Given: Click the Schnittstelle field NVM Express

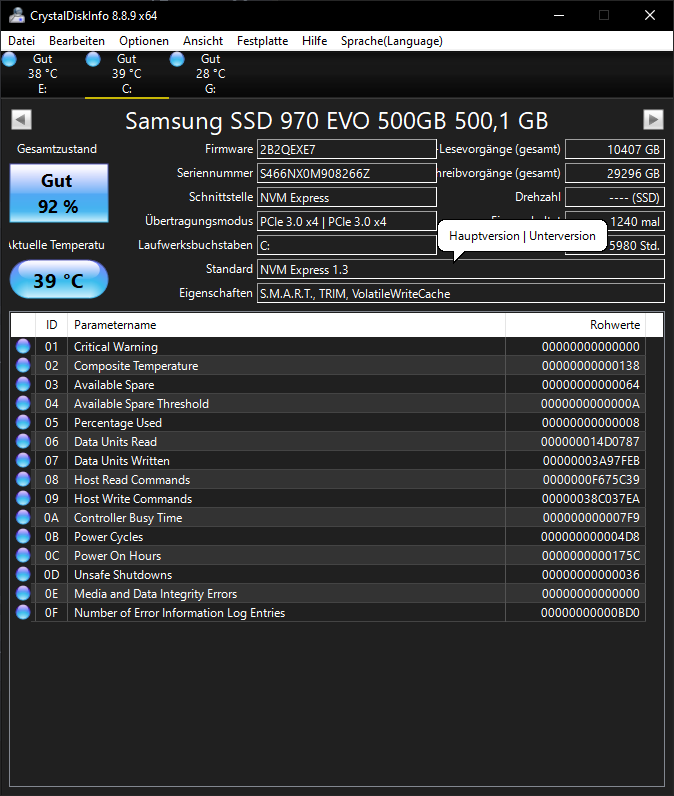Looking at the screenshot, I should point(347,197).
